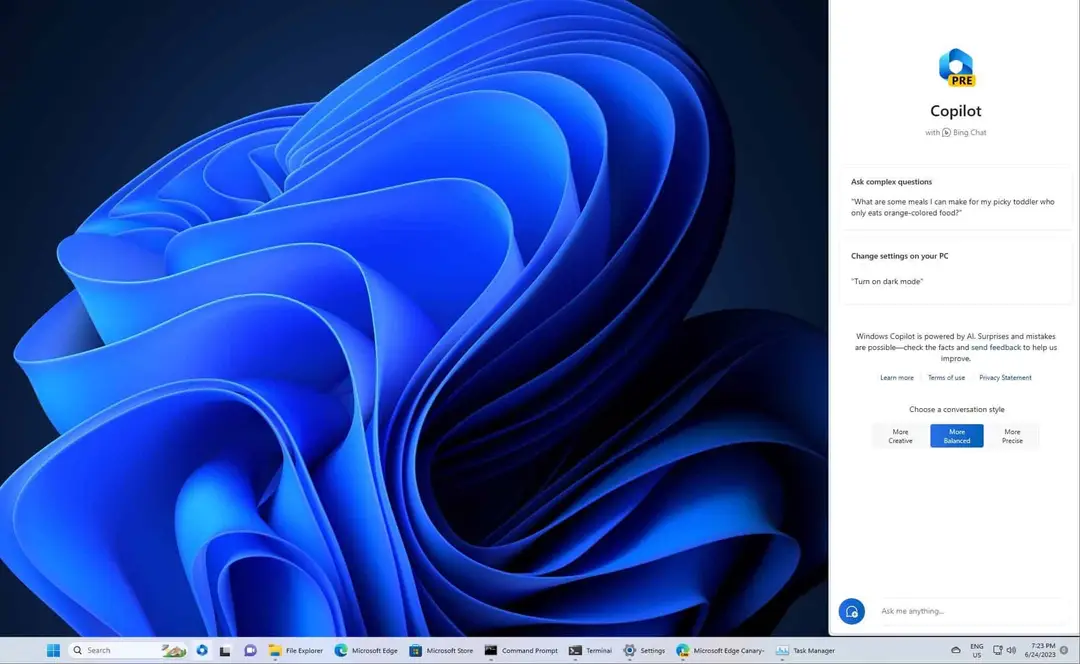Image resolution: width=1080 pixels, height=664 pixels.
Task: Open Settings from the taskbar
Action: [x=644, y=650]
